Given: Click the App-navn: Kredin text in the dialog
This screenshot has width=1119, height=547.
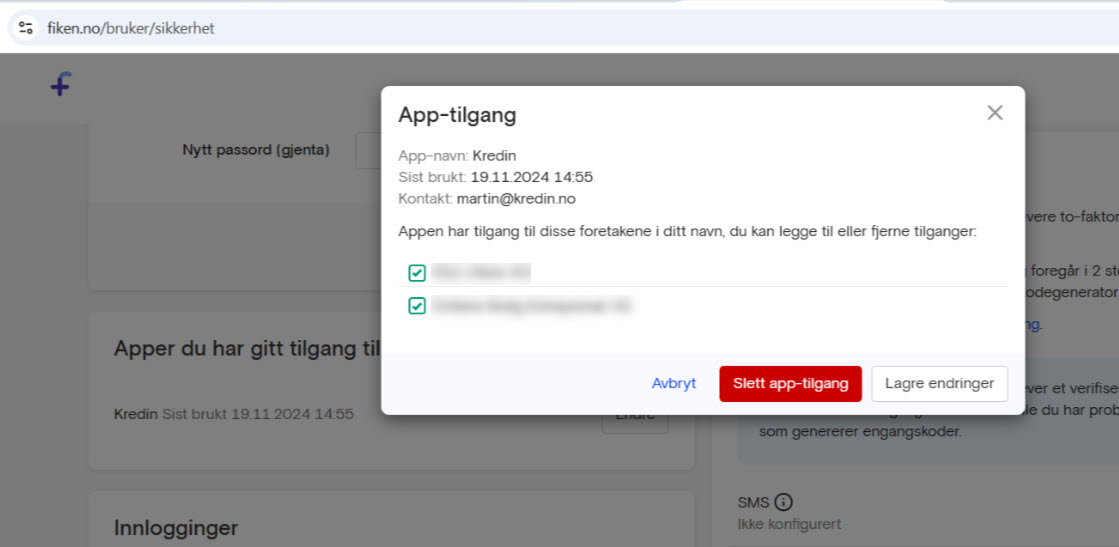Looking at the screenshot, I should (457, 156).
